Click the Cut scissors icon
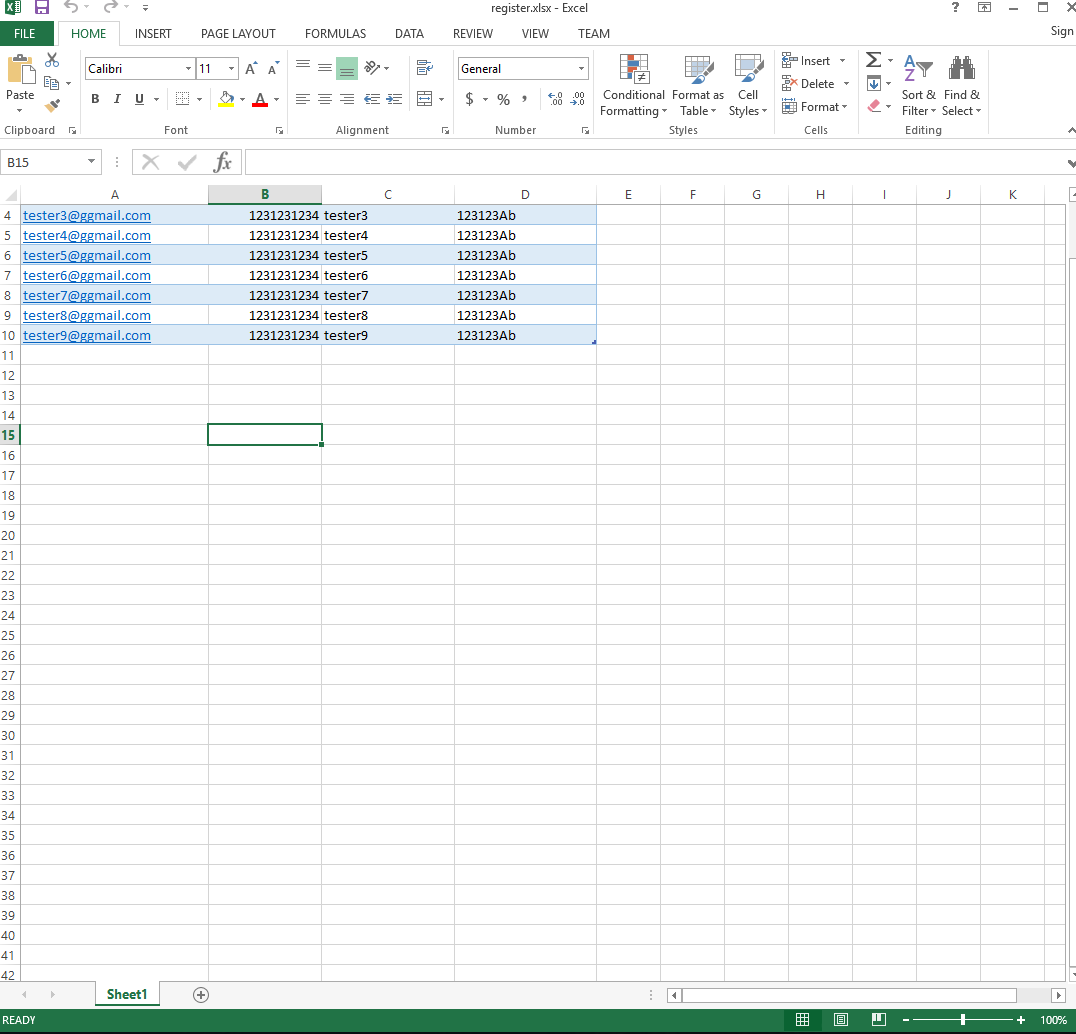 (x=52, y=61)
